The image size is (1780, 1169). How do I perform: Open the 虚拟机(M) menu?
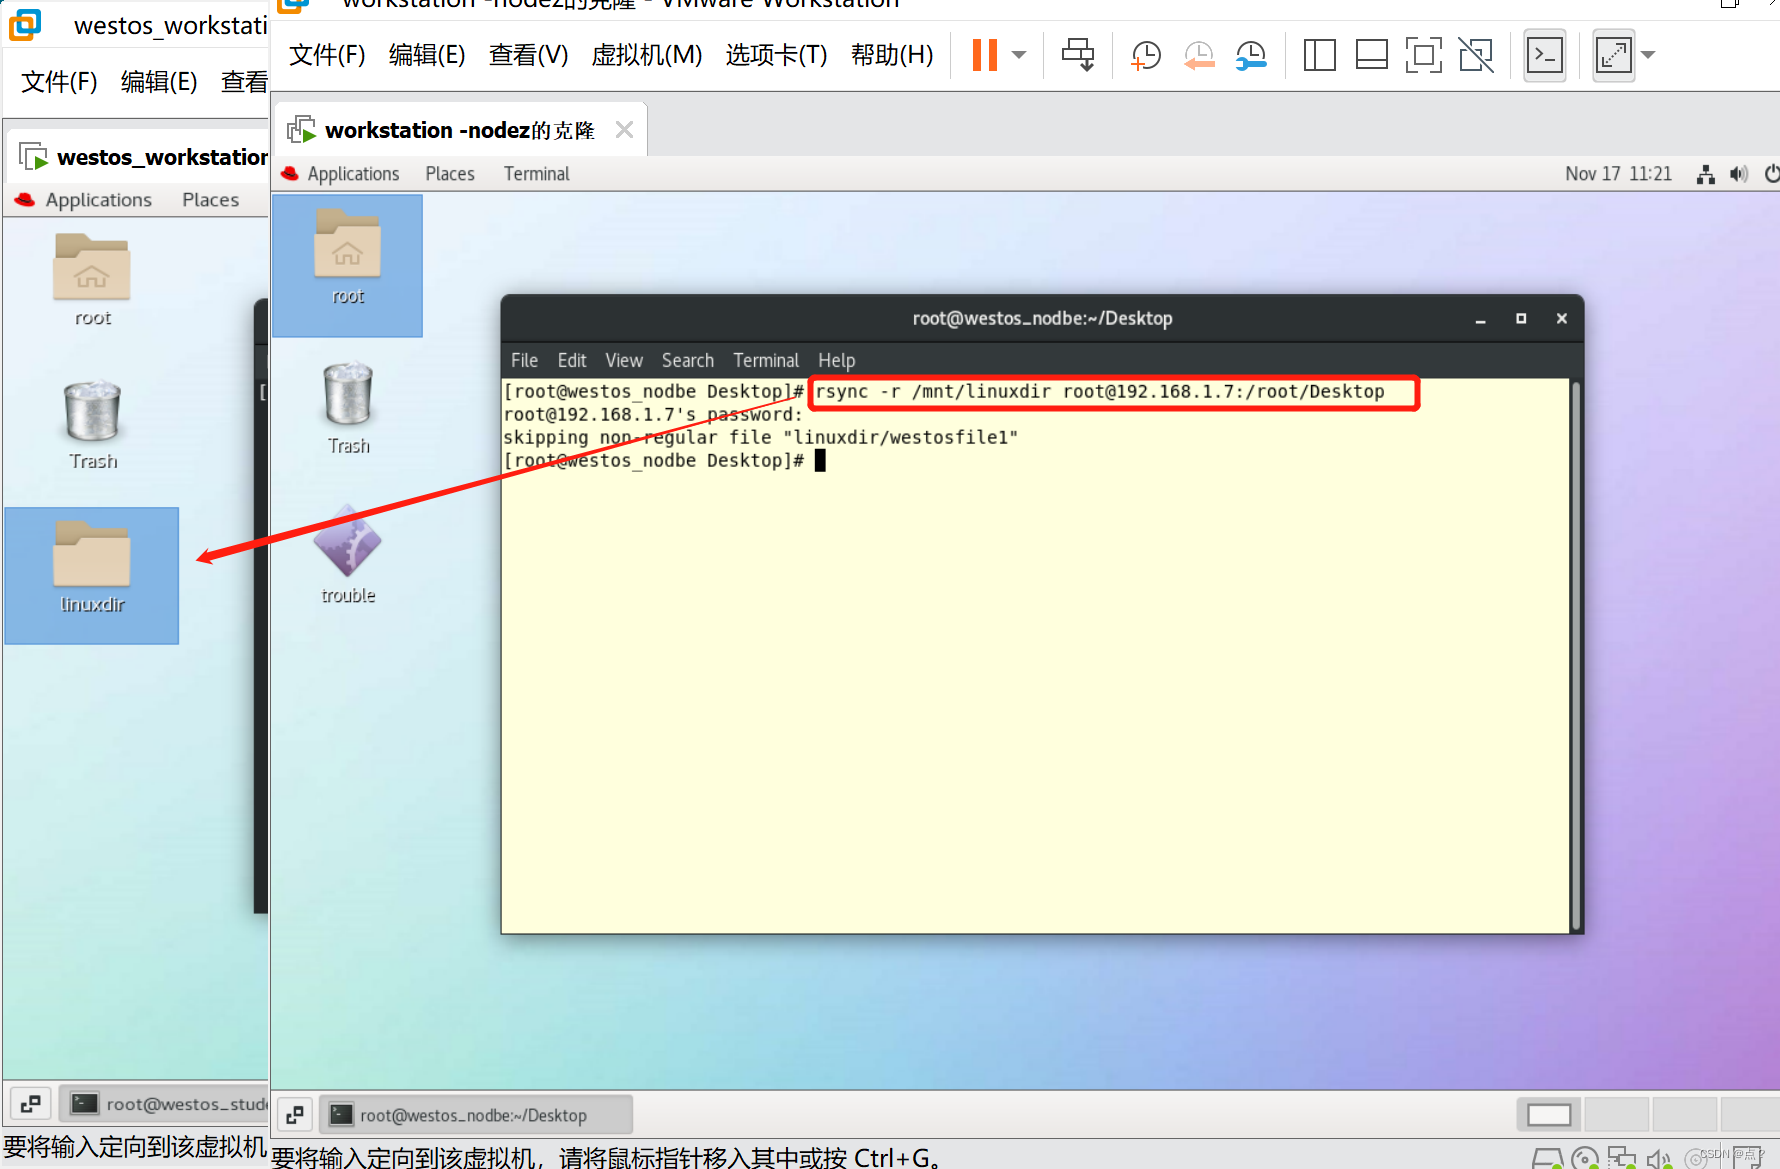click(x=646, y=55)
